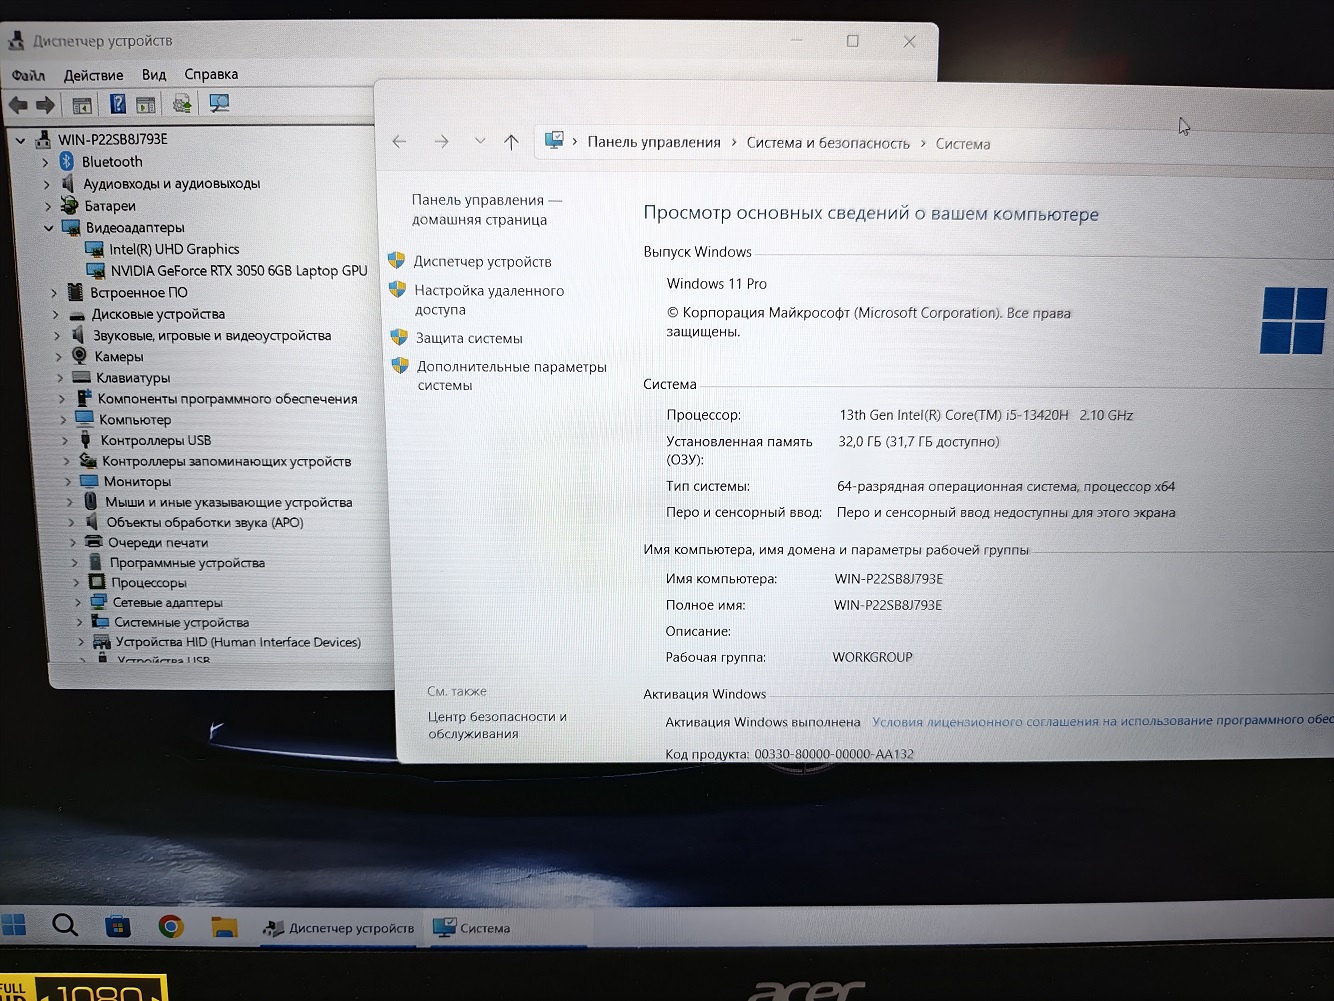Expand Аудиовходы и аудиовыходы

click(46, 184)
